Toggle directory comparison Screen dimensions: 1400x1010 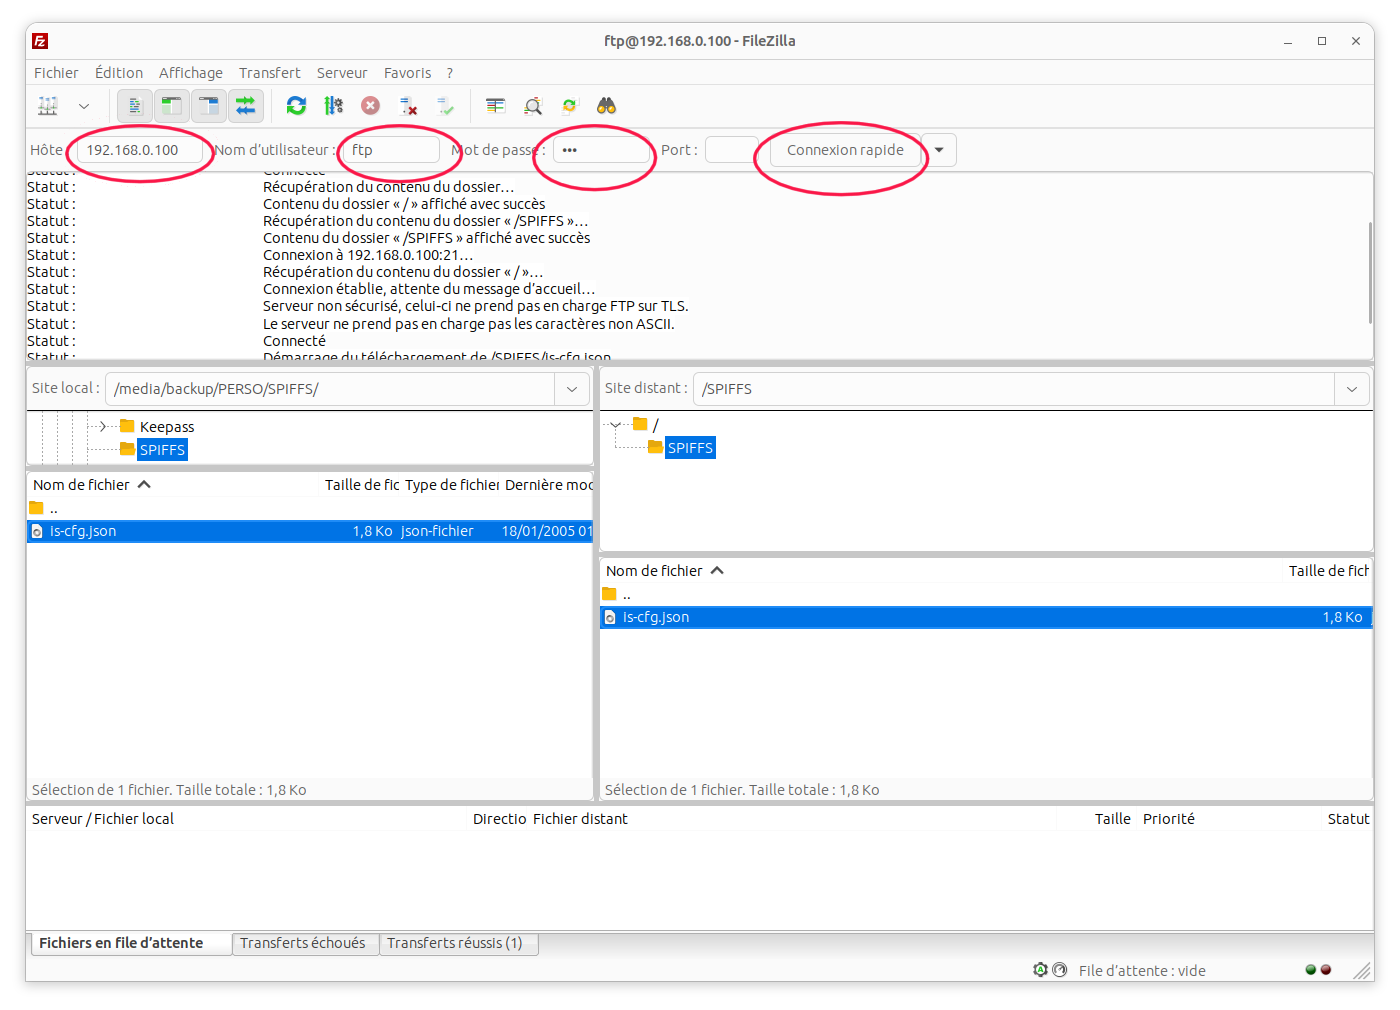click(533, 106)
